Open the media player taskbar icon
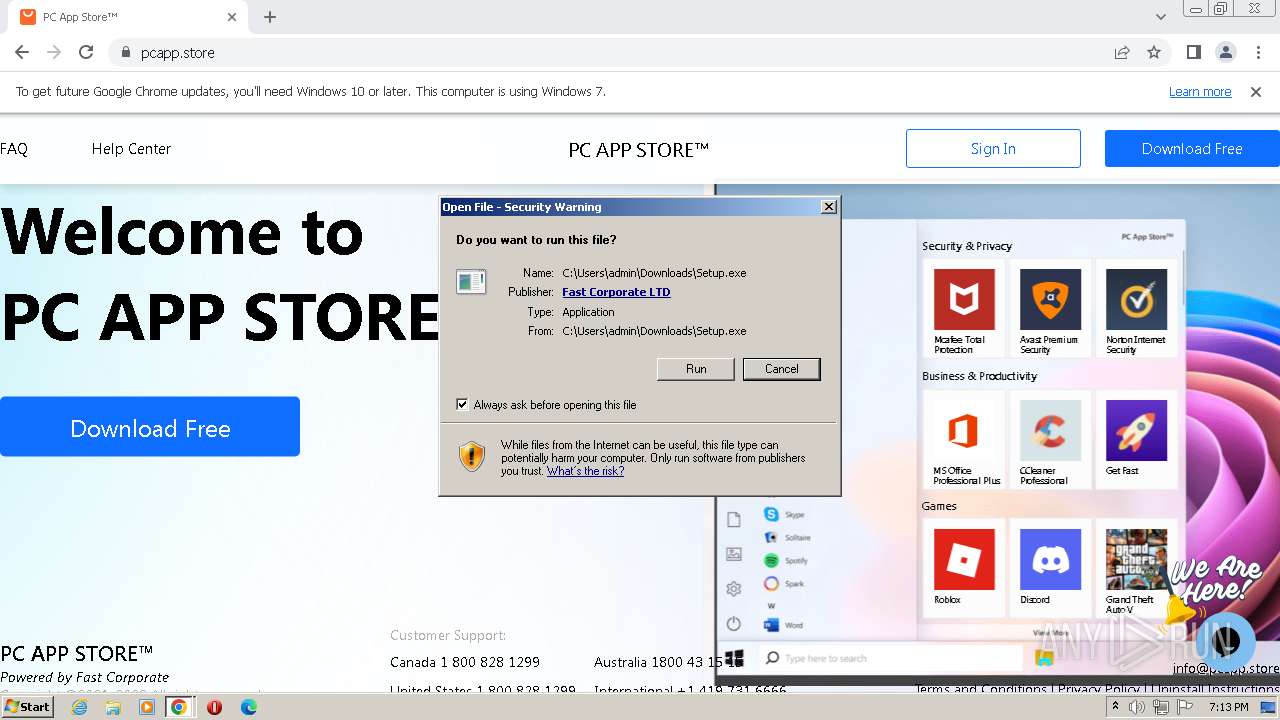Image resolution: width=1280 pixels, height=720 pixels. tap(147, 707)
